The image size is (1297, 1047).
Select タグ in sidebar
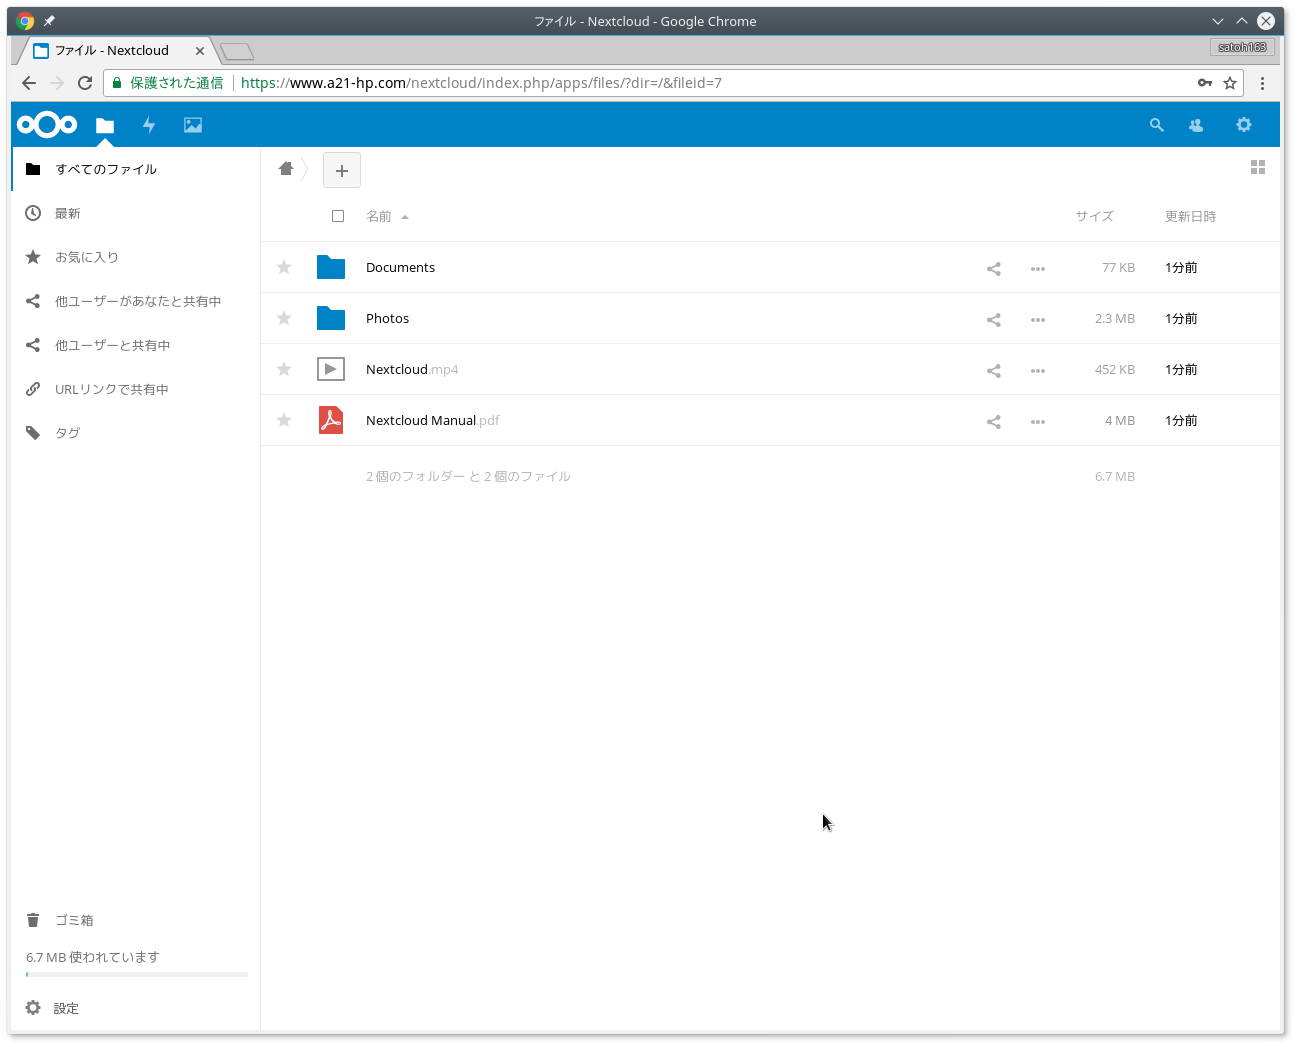coord(136,433)
